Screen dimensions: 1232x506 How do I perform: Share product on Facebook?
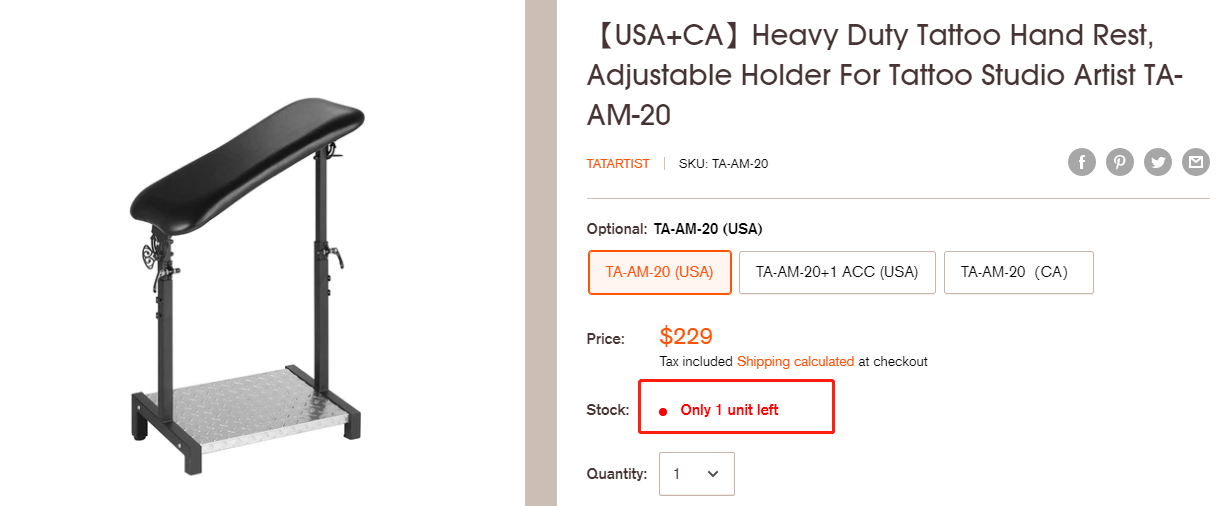pos(1082,162)
